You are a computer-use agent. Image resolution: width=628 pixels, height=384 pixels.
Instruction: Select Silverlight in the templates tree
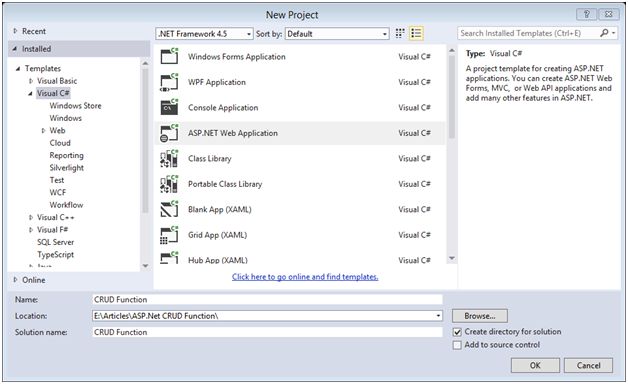[x=66, y=168]
